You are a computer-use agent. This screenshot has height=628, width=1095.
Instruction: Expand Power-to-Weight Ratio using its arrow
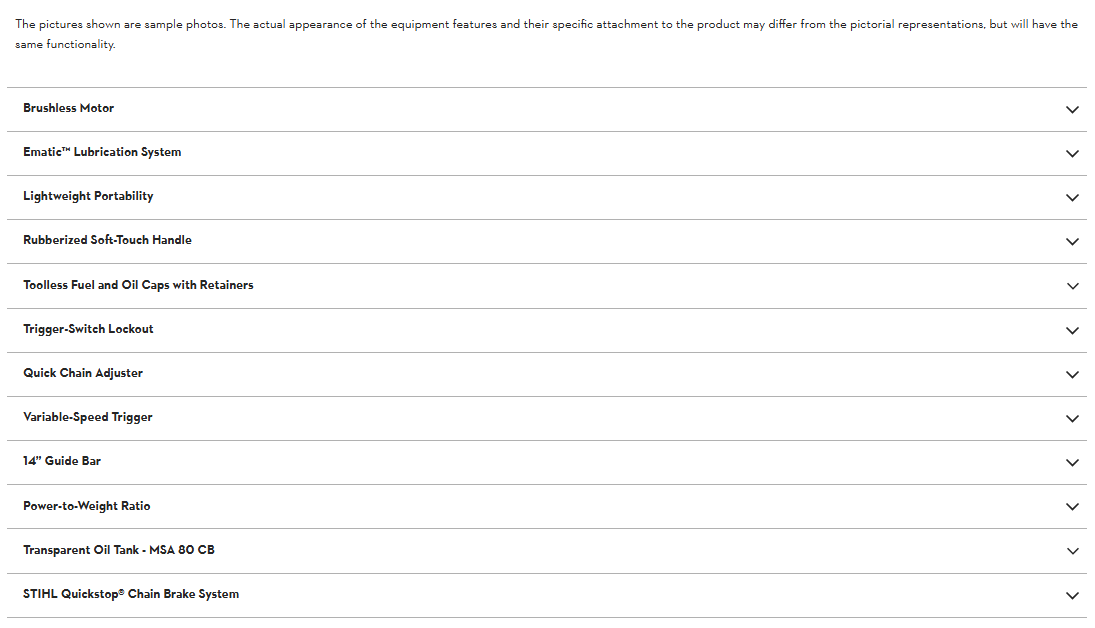tap(1072, 507)
